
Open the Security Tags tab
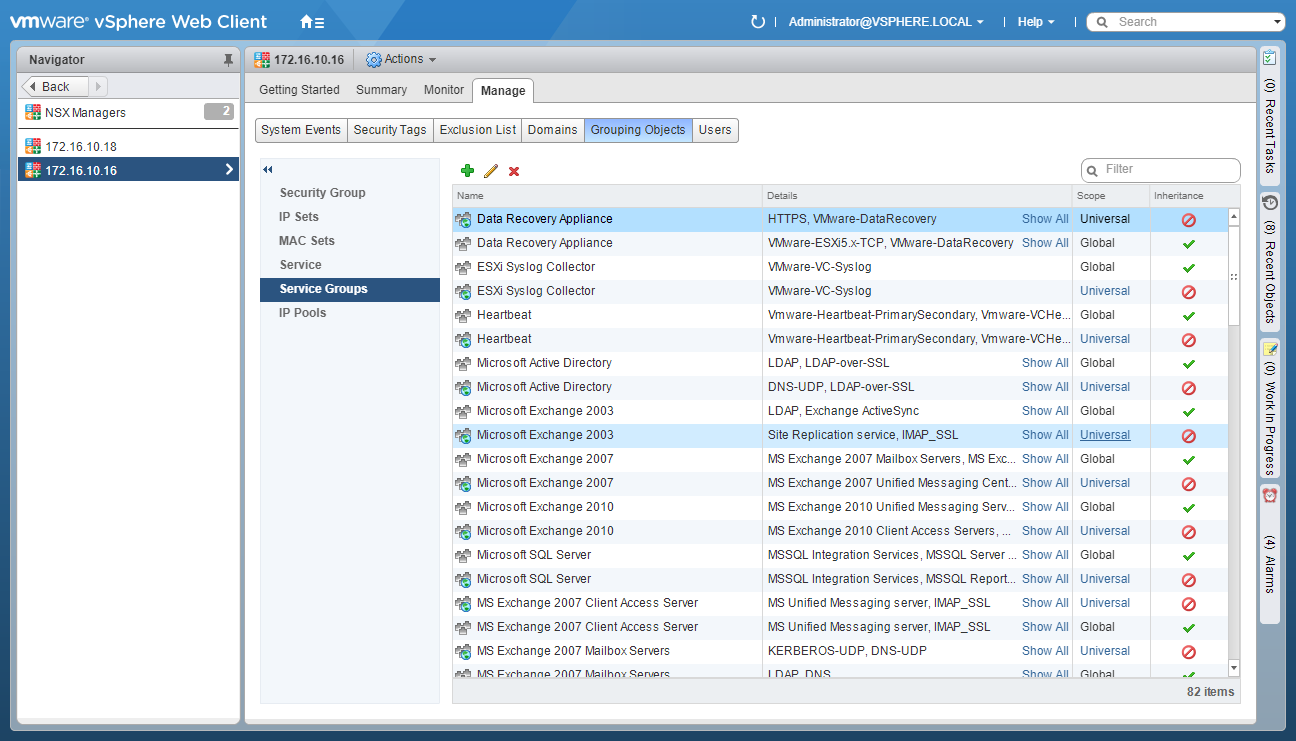390,130
